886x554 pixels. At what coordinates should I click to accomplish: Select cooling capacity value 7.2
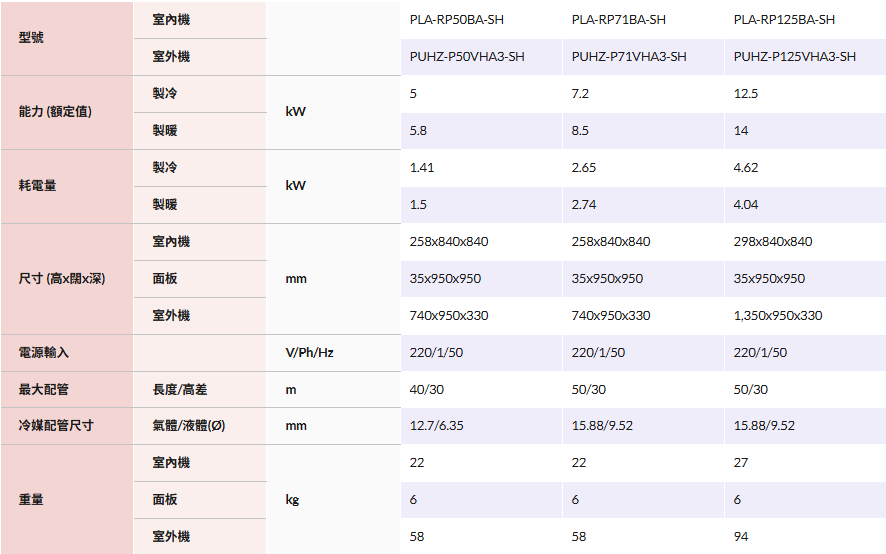(x=580, y=94)
